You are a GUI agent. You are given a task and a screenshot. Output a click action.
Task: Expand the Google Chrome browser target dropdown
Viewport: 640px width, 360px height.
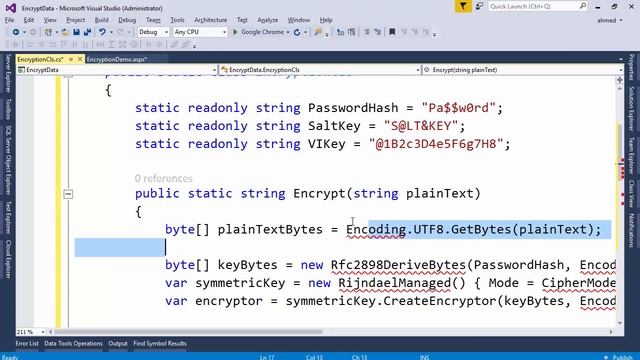[x=288, y=32]
